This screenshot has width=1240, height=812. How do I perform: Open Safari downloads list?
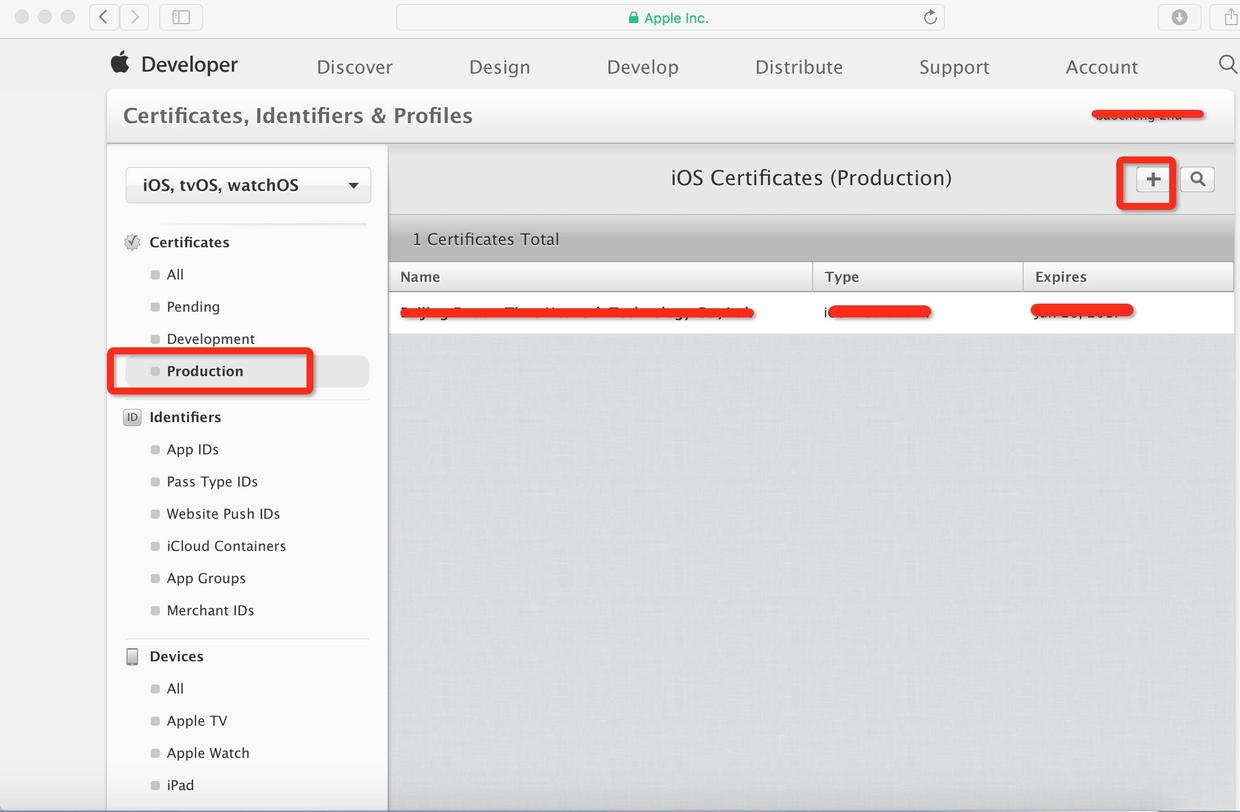coord(1180,17)
